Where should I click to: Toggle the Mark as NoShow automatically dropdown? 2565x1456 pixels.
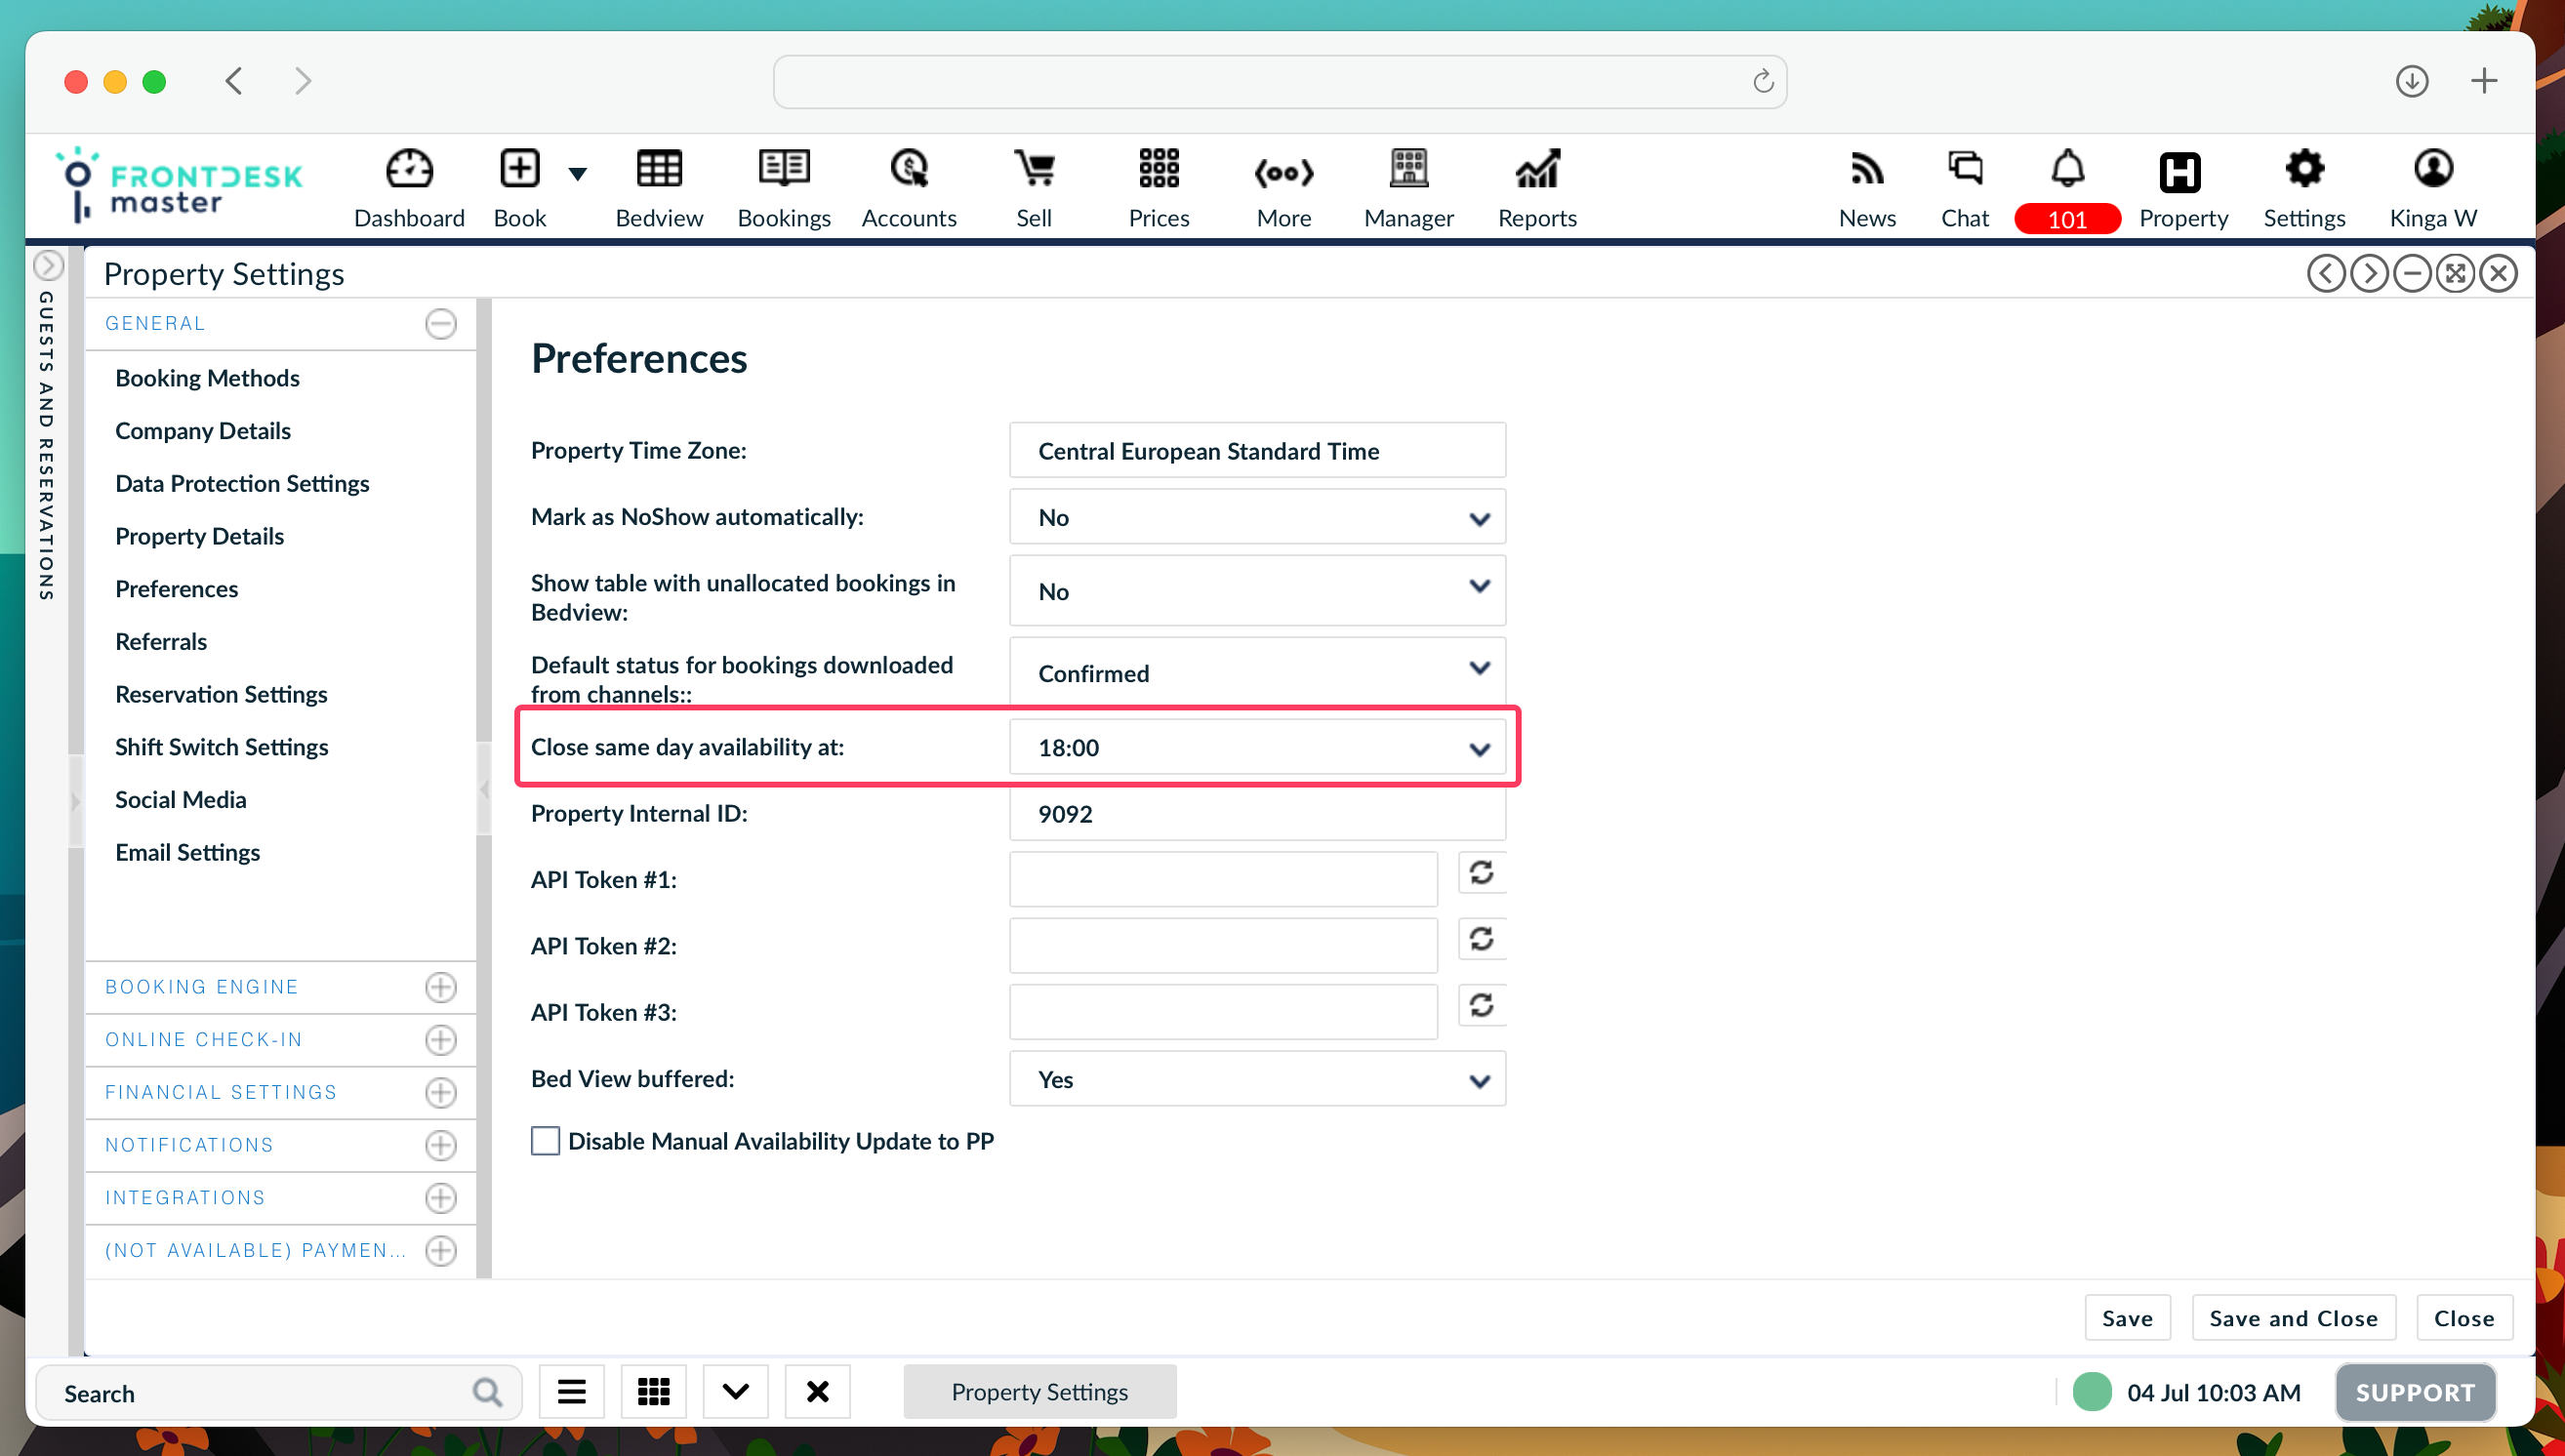pos(1478,517)
